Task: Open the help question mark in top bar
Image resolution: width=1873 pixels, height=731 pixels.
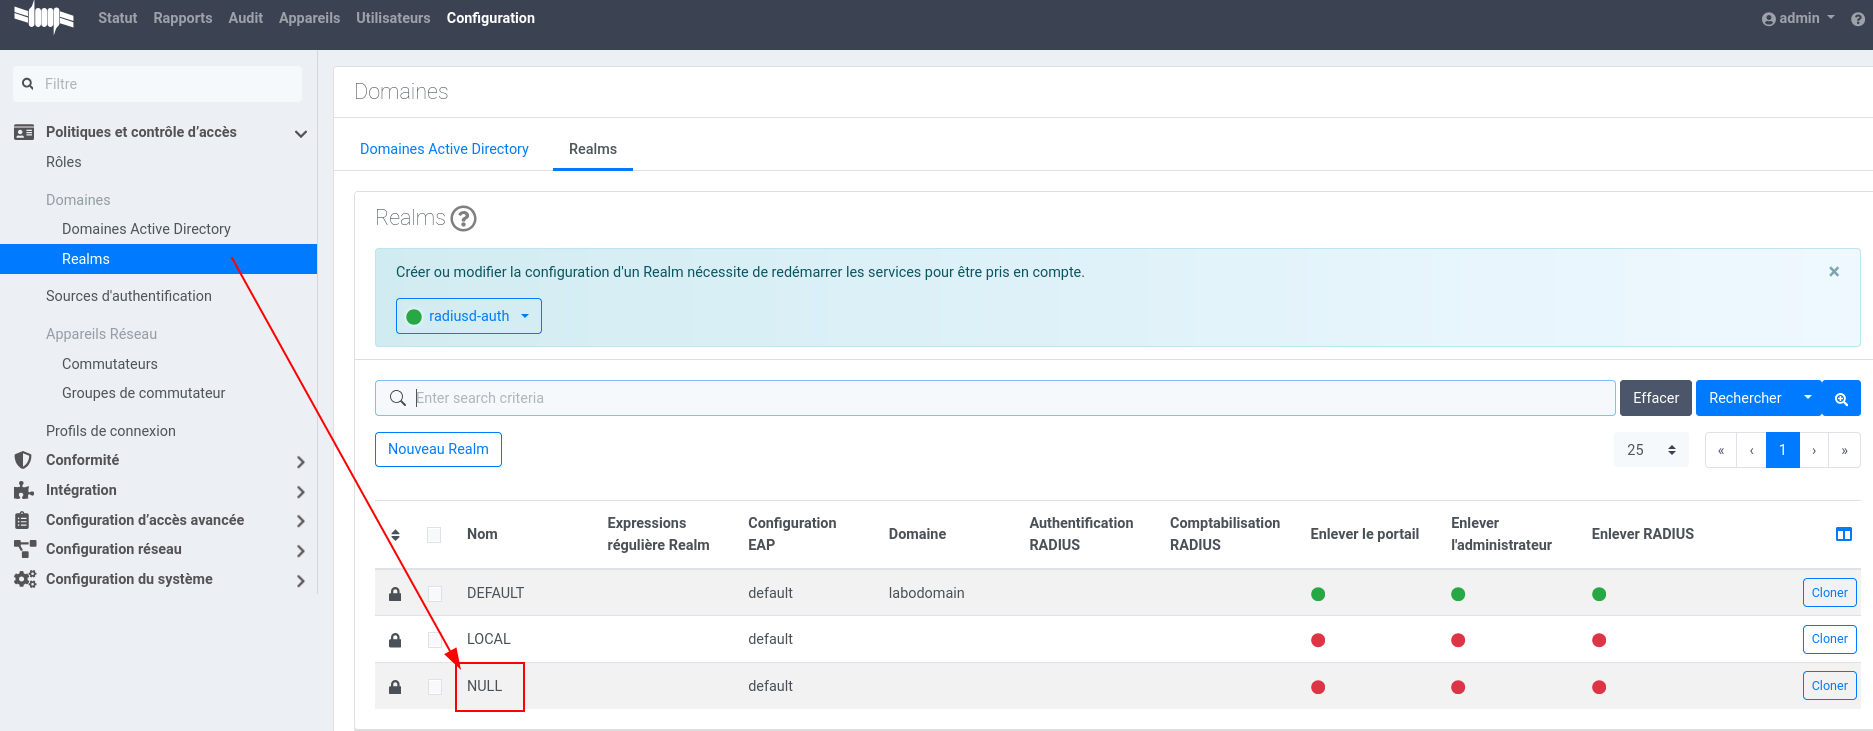Action: [x=1858, y=19]
